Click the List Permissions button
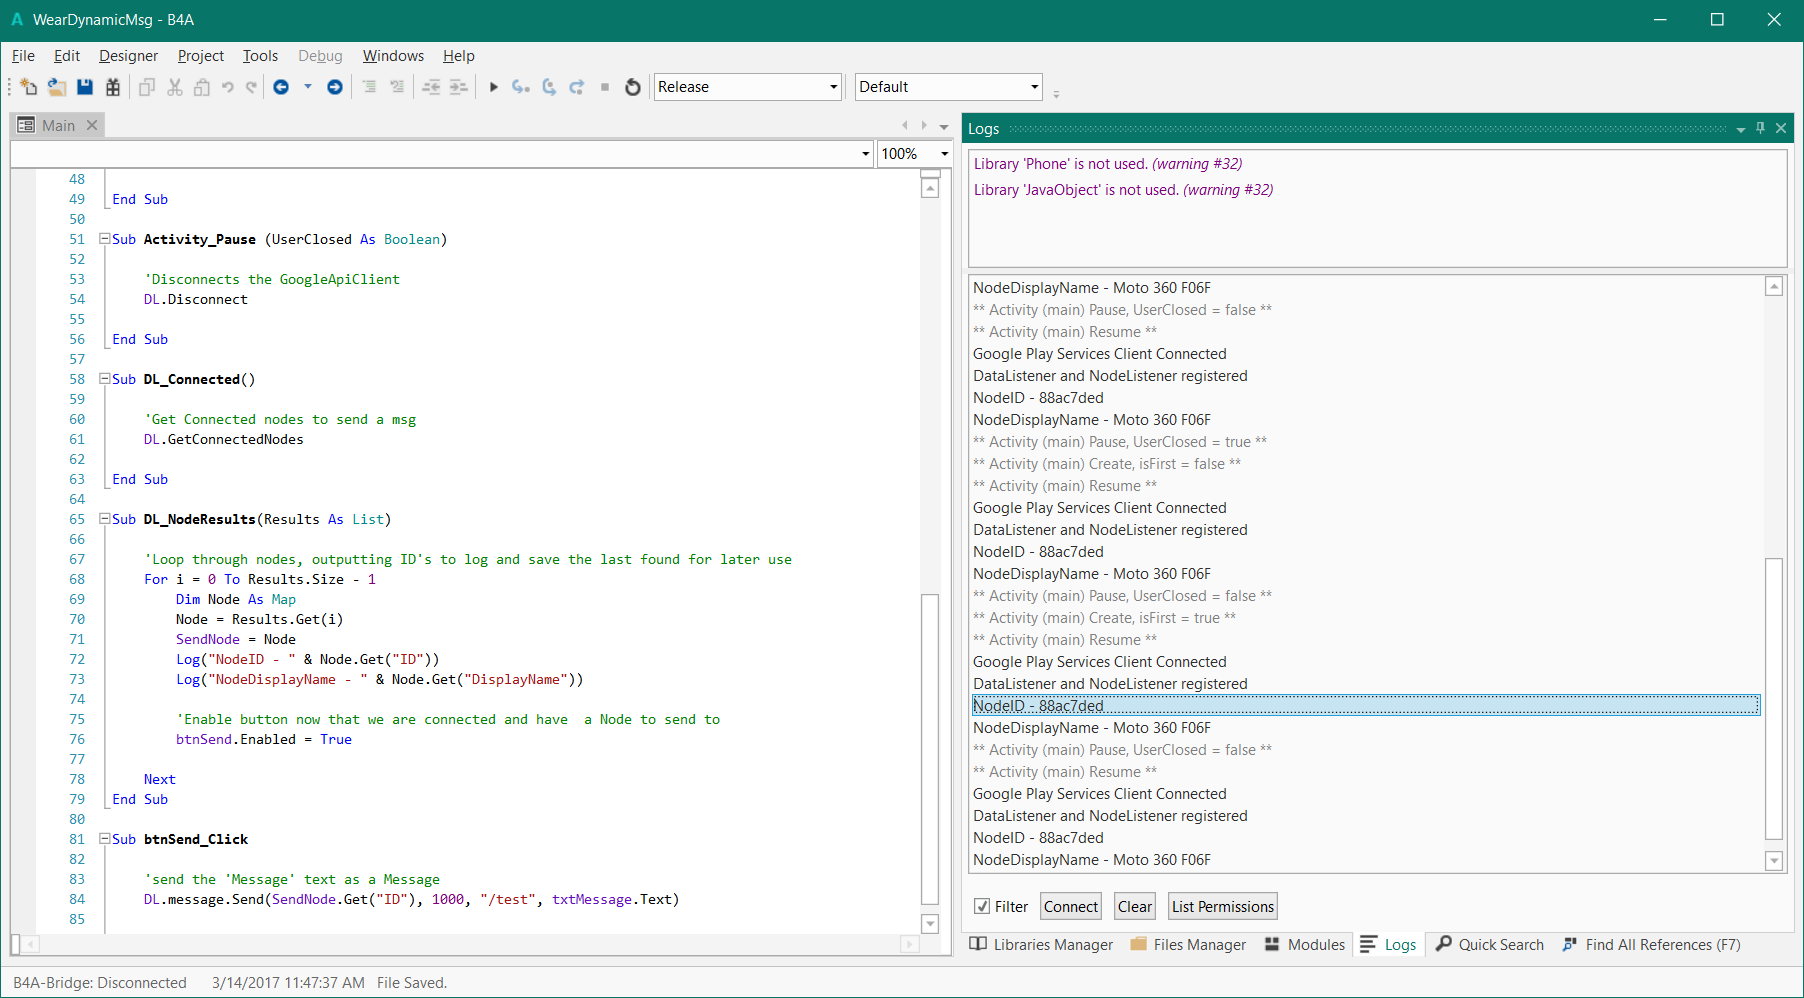The width and height of the screenshot is (1804, 998). pos(1223,907)
